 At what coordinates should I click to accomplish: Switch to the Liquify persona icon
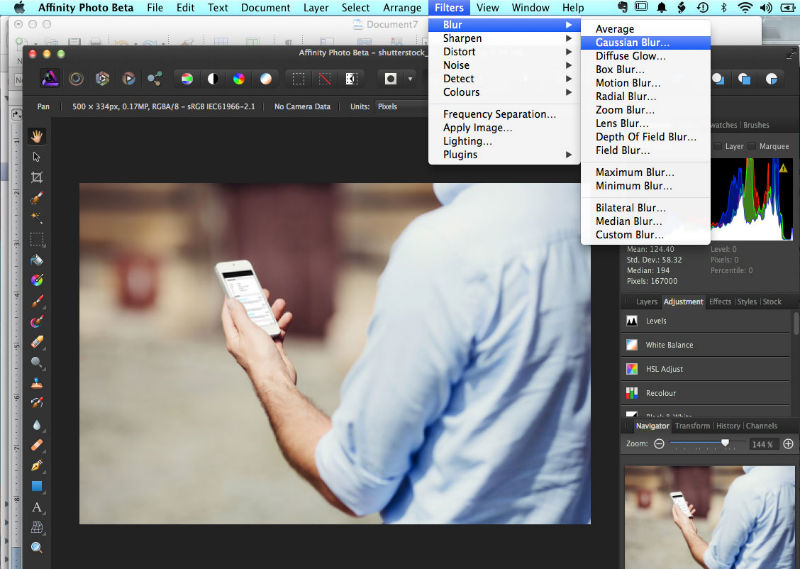coord(76,78)
